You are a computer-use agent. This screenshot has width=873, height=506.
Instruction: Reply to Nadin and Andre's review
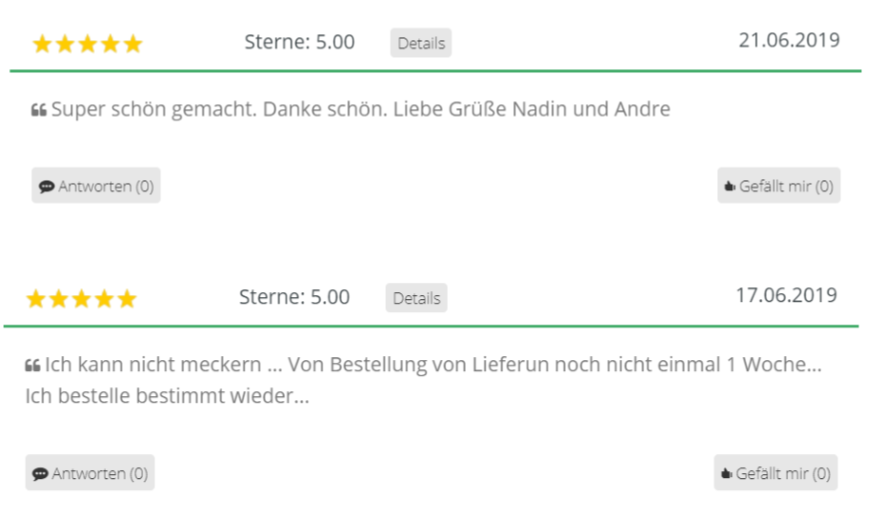[96, 185]
